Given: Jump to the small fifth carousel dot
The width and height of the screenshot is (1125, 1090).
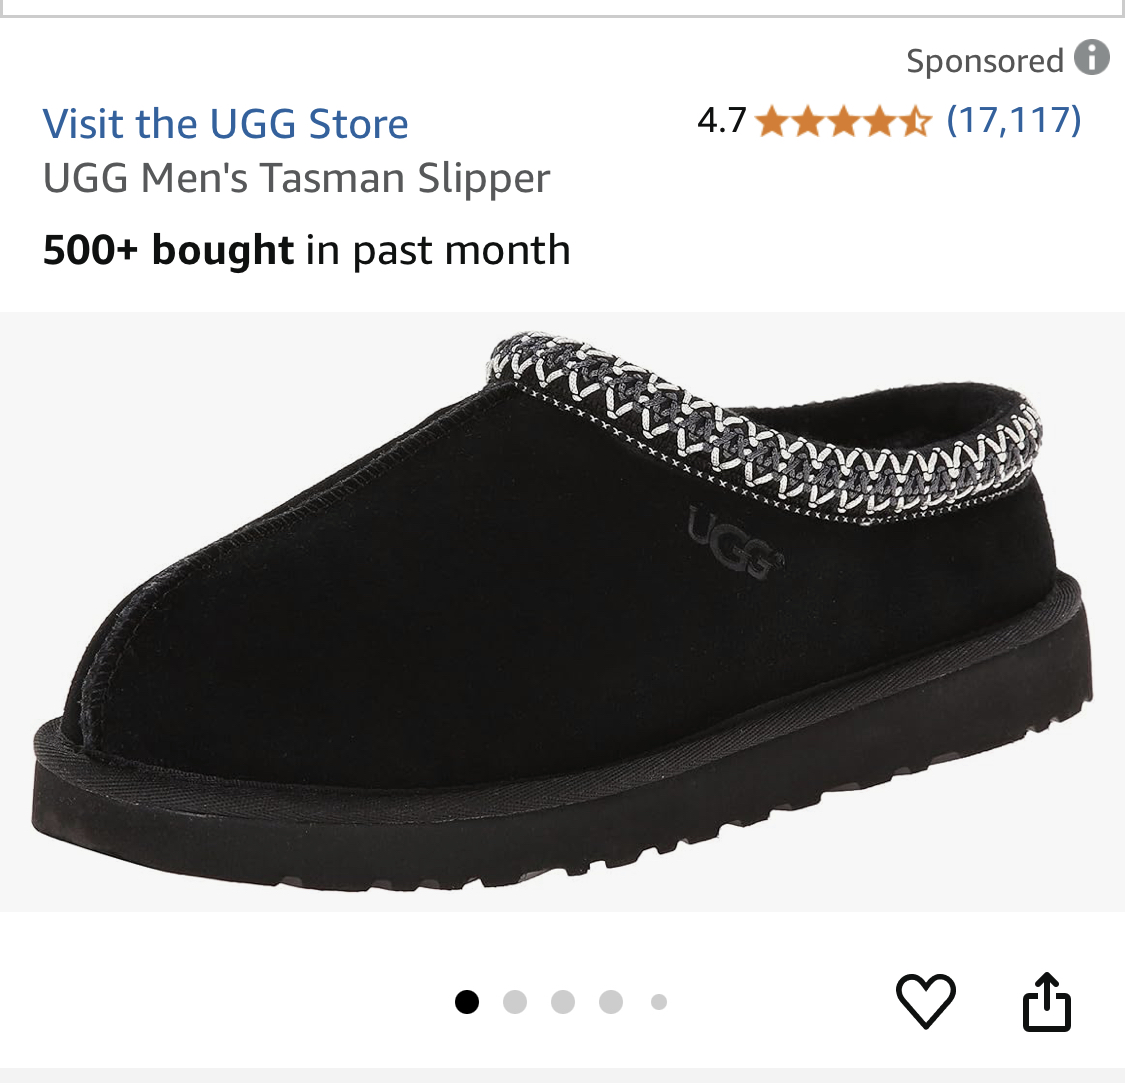Looking at the screenshot, I should [659, 1002].
